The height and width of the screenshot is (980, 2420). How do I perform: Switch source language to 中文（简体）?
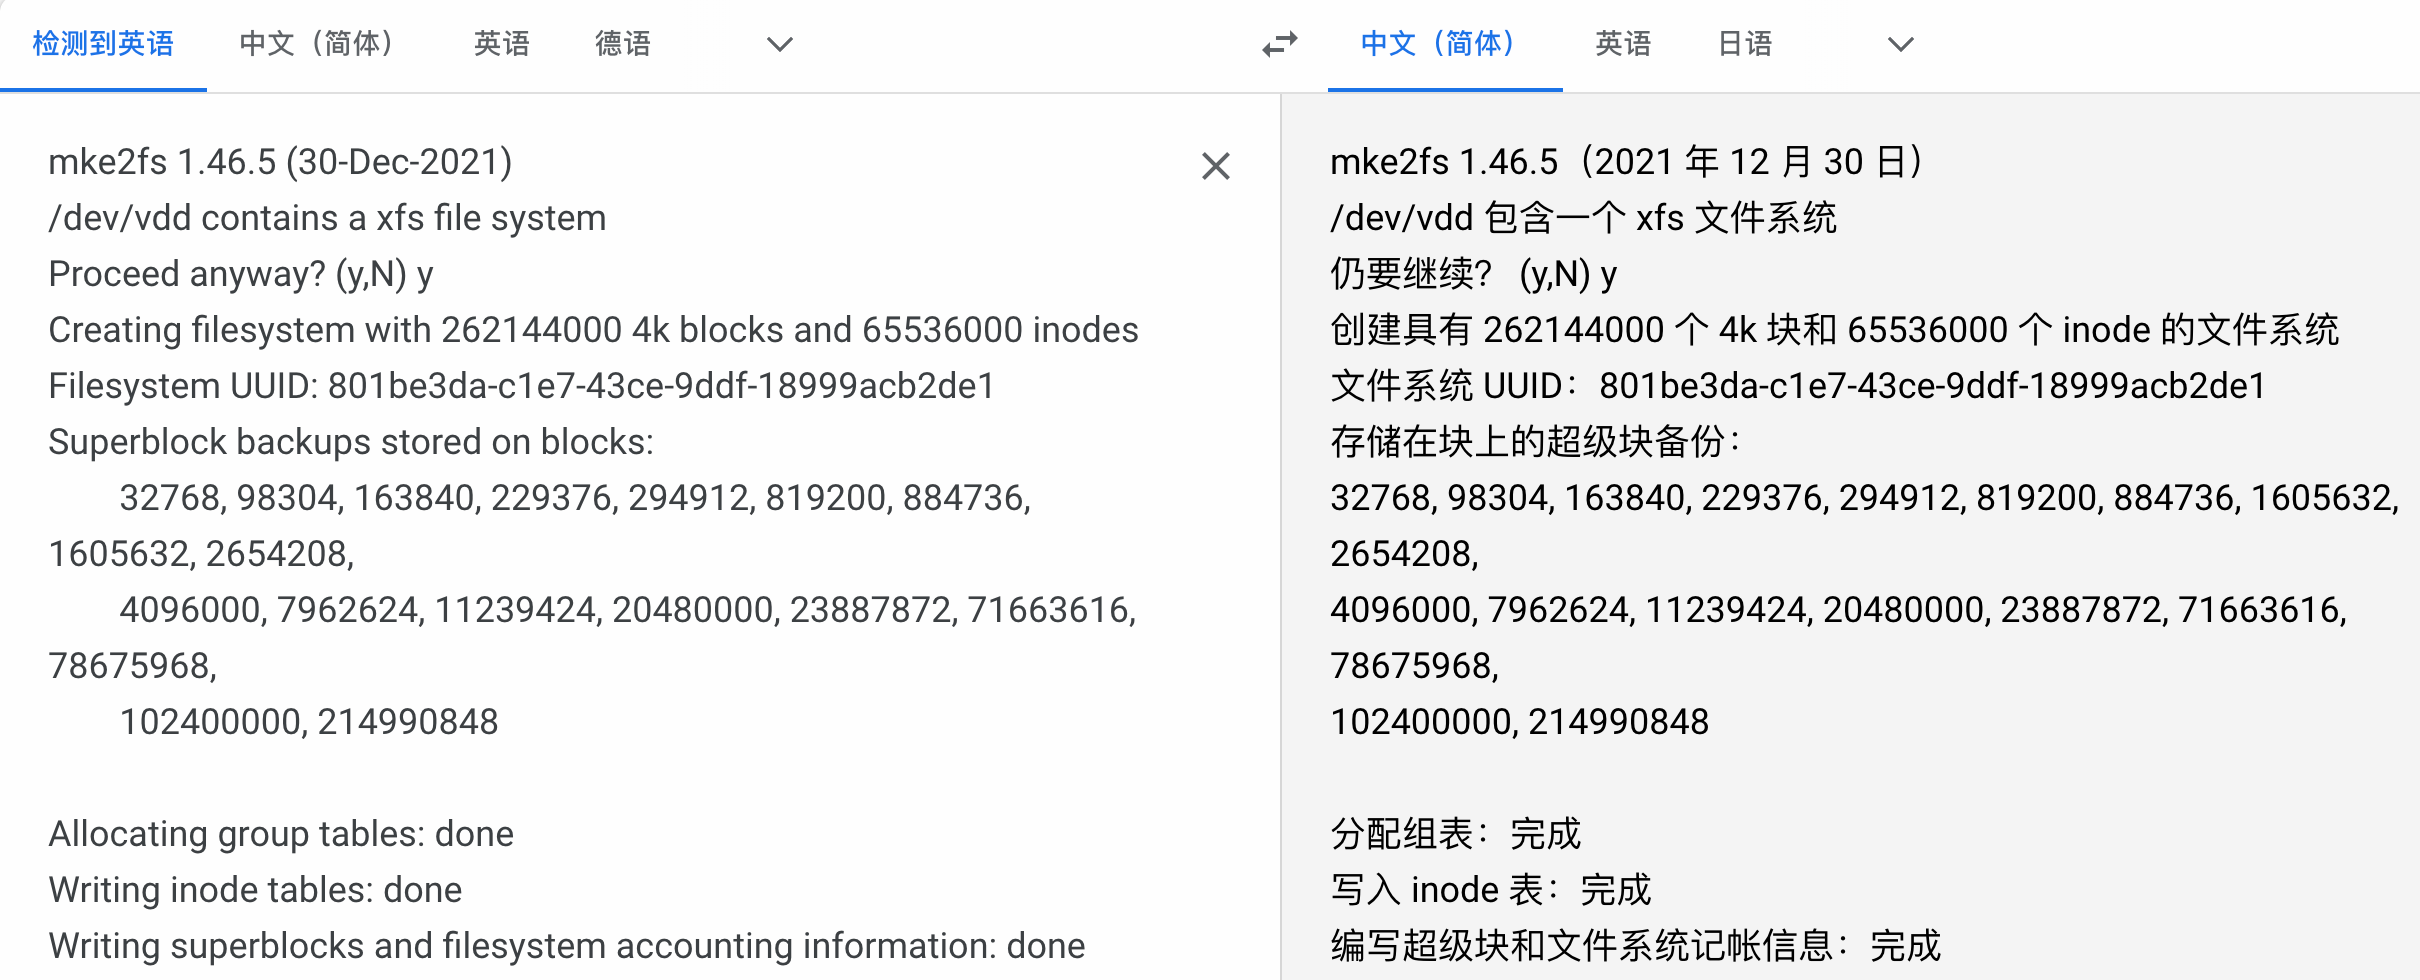(316, 44)
